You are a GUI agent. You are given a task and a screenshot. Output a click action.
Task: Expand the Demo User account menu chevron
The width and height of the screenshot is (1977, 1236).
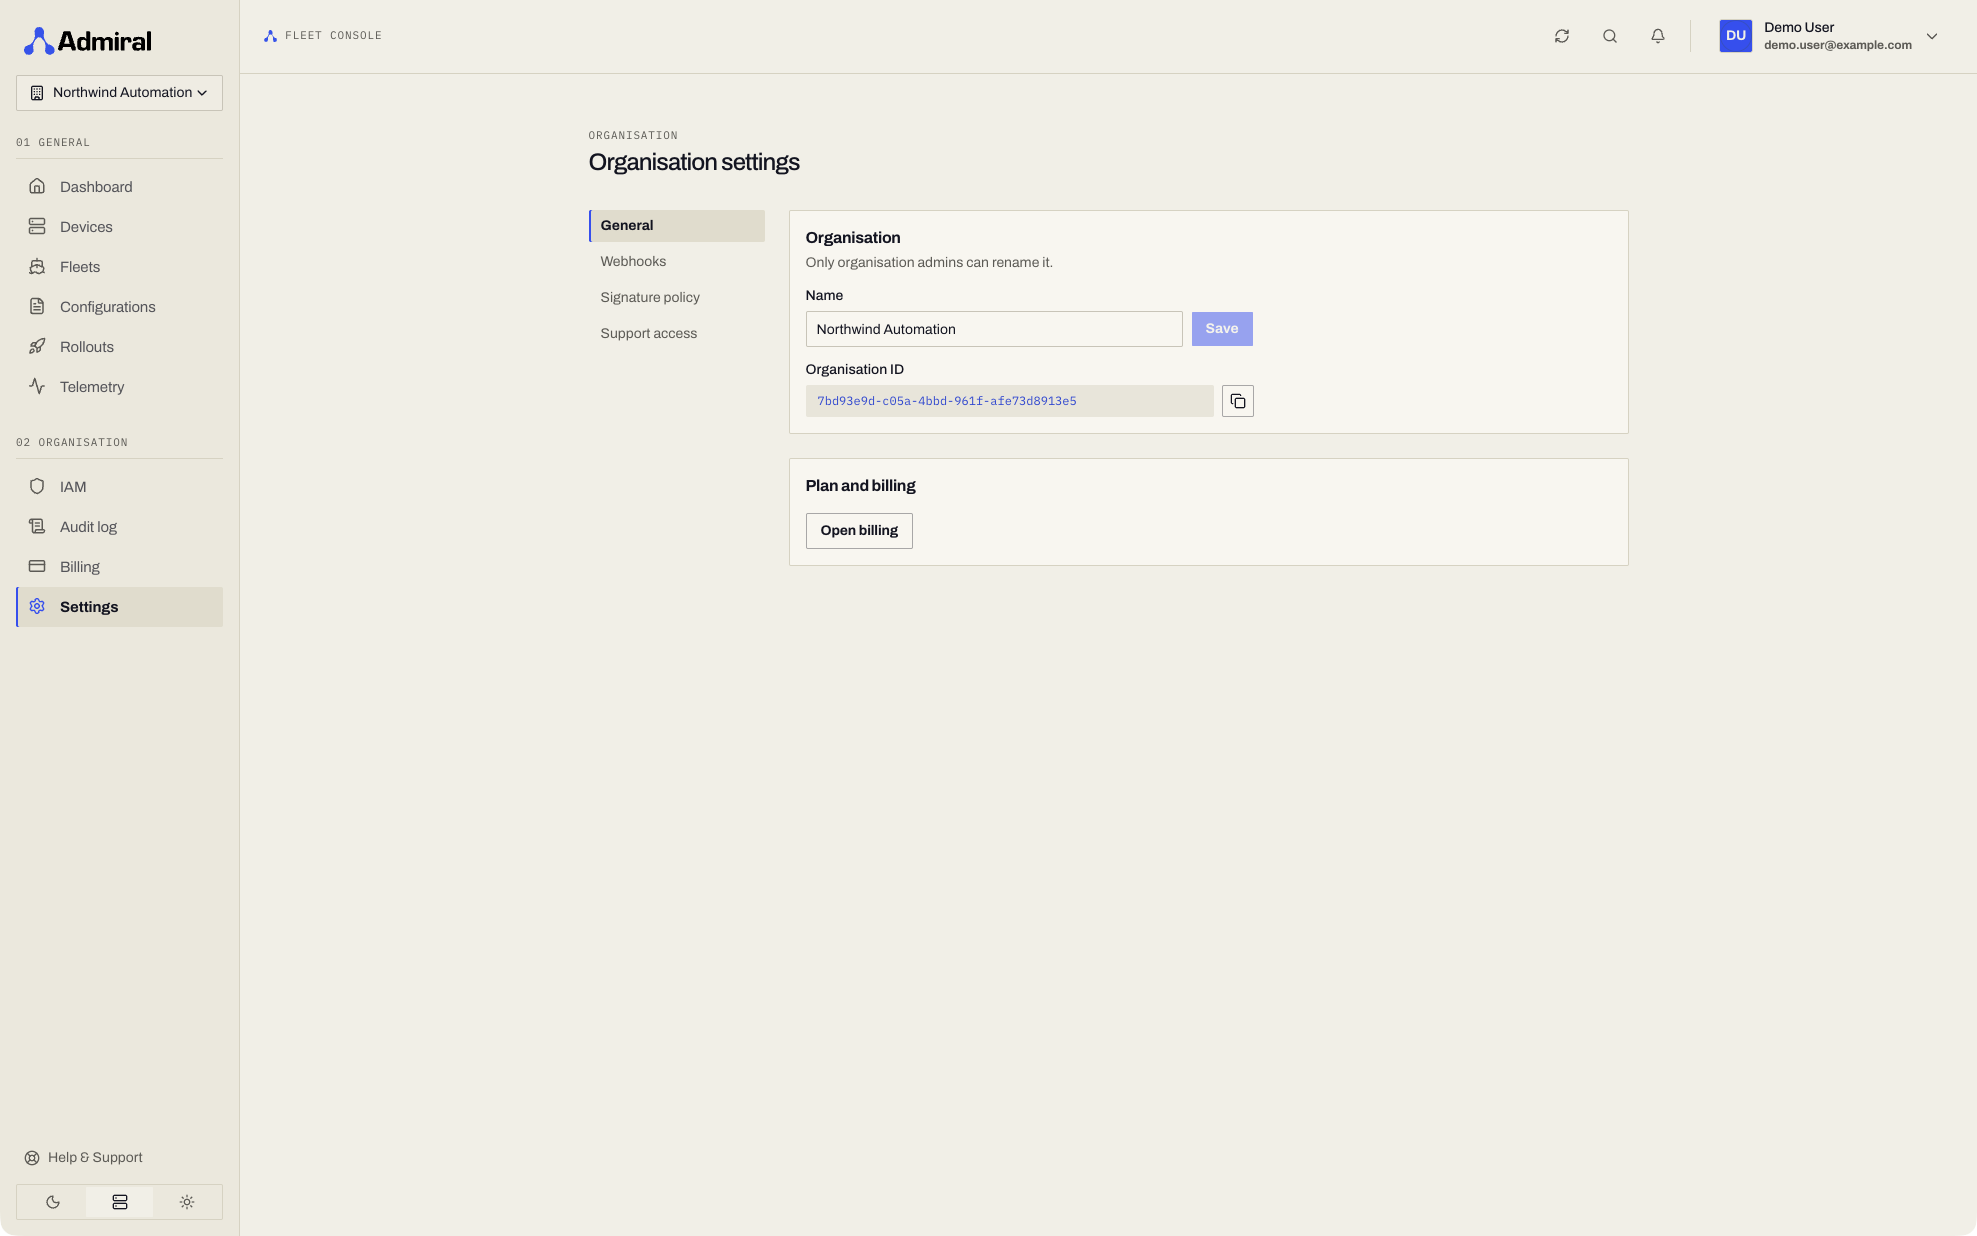[x=1932, y=36]
